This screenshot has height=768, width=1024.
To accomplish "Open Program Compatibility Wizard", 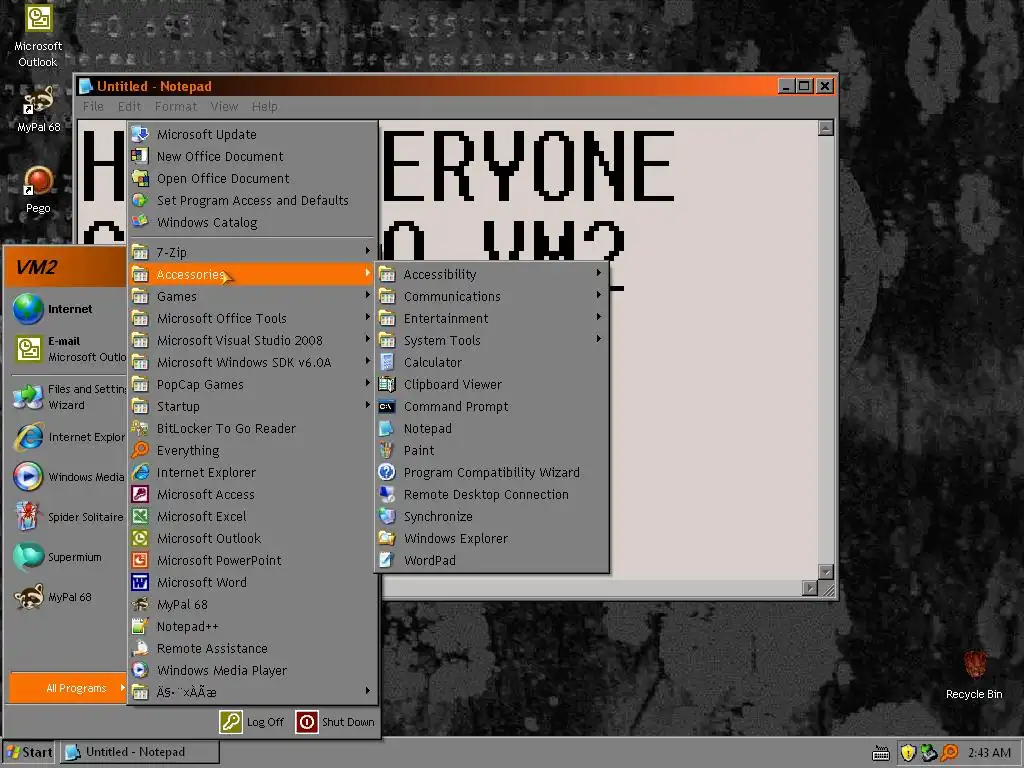I will [491, 472].
